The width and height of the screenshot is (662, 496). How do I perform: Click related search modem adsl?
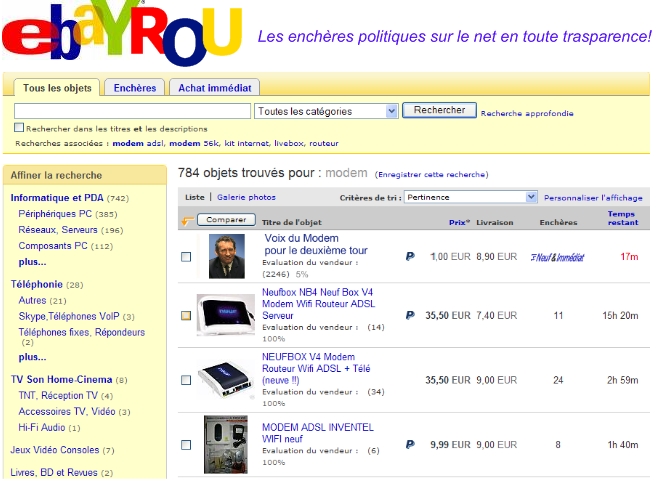(138, 144)
